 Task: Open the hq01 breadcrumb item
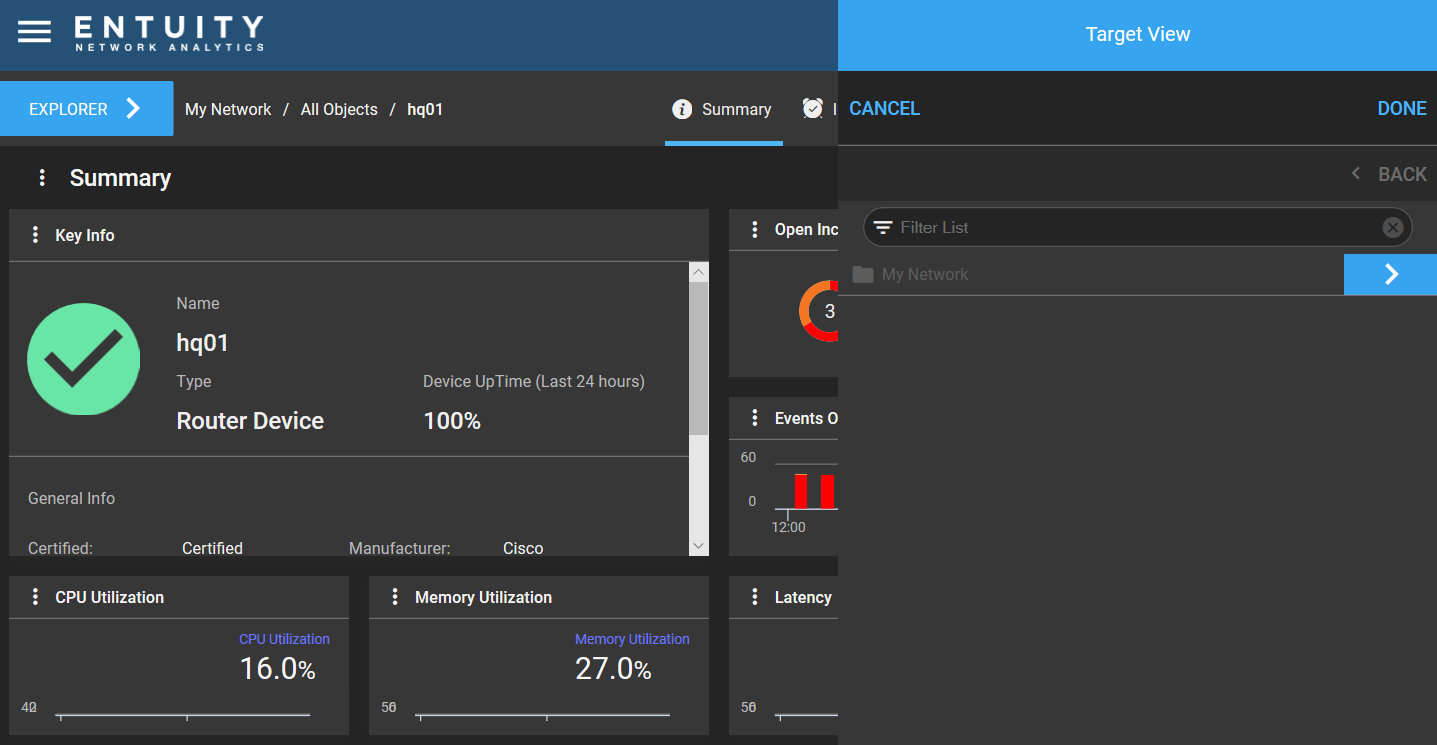click(425, 109)
